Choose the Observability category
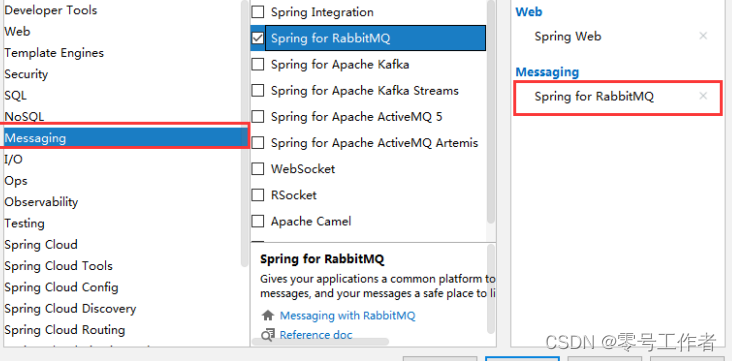The height and width of the screenshot is (361, 732). (x=41, y=202)
